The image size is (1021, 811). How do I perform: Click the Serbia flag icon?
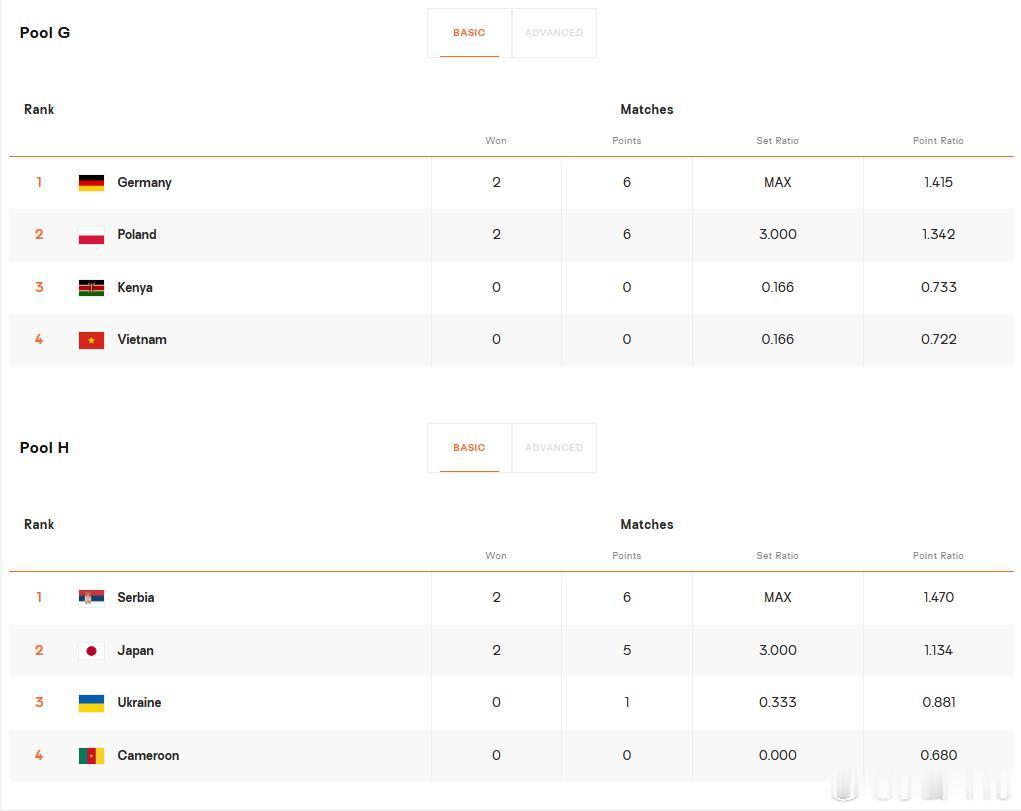(x=91, y=597)
